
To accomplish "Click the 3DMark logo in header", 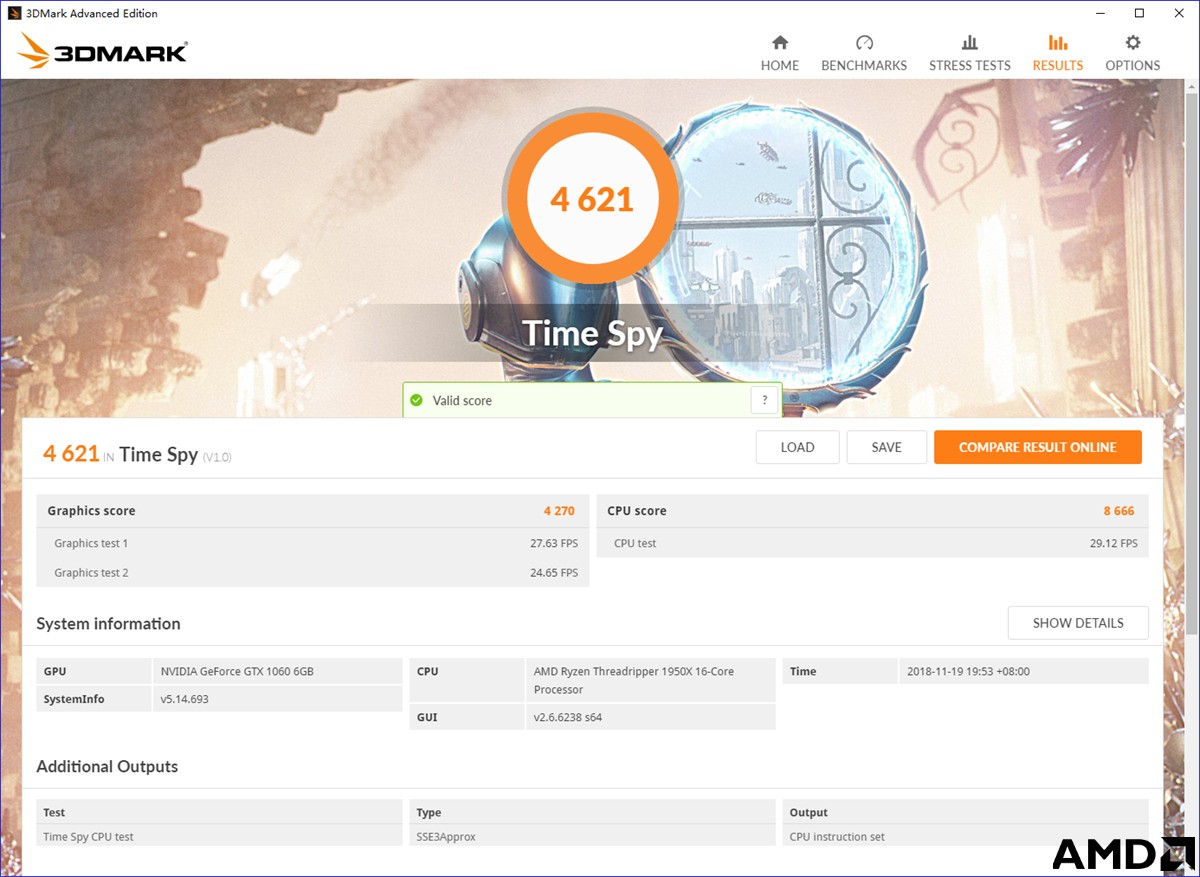I will point(102,52).
